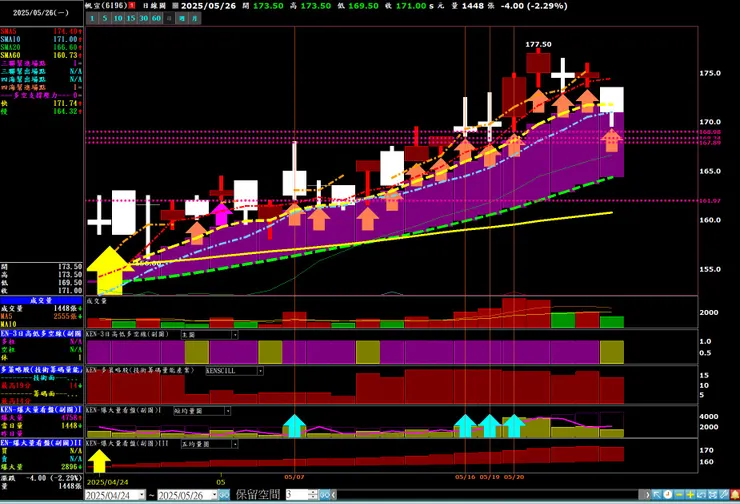Click the large yellow arrow at chart start
740x504 pixels.
pos(109,270)
